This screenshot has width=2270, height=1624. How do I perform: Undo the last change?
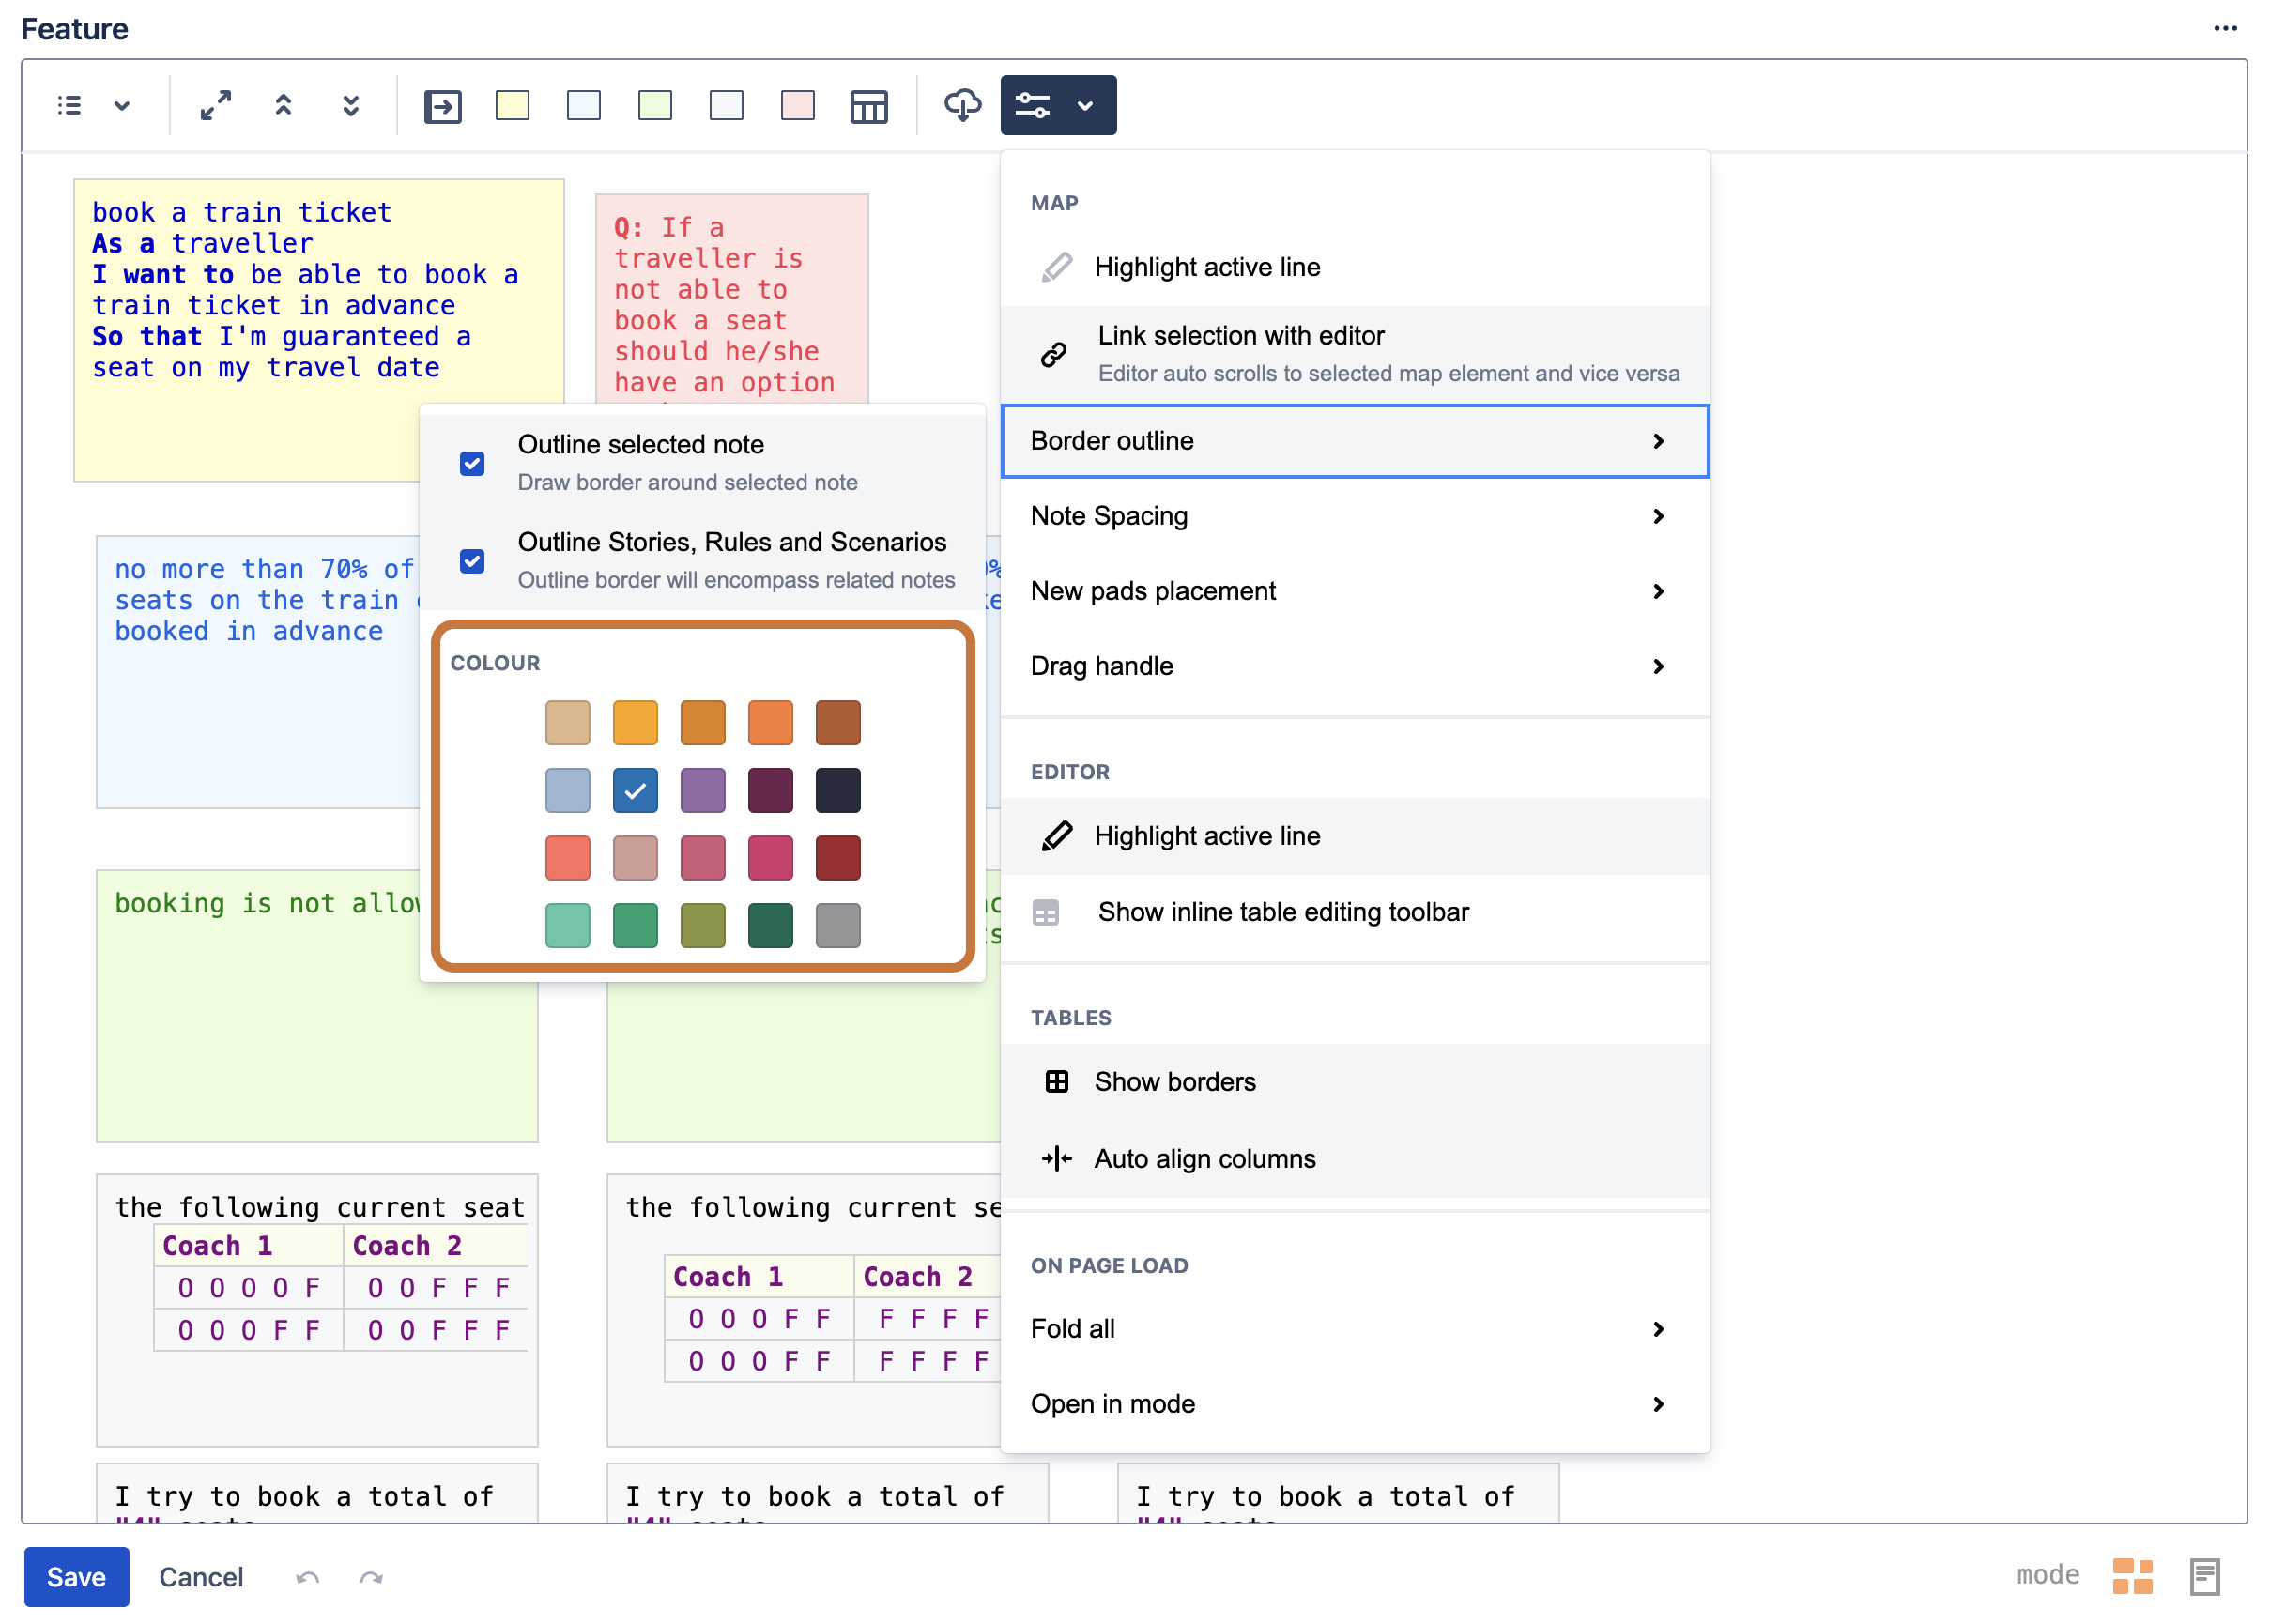[x=308, y=1578]
